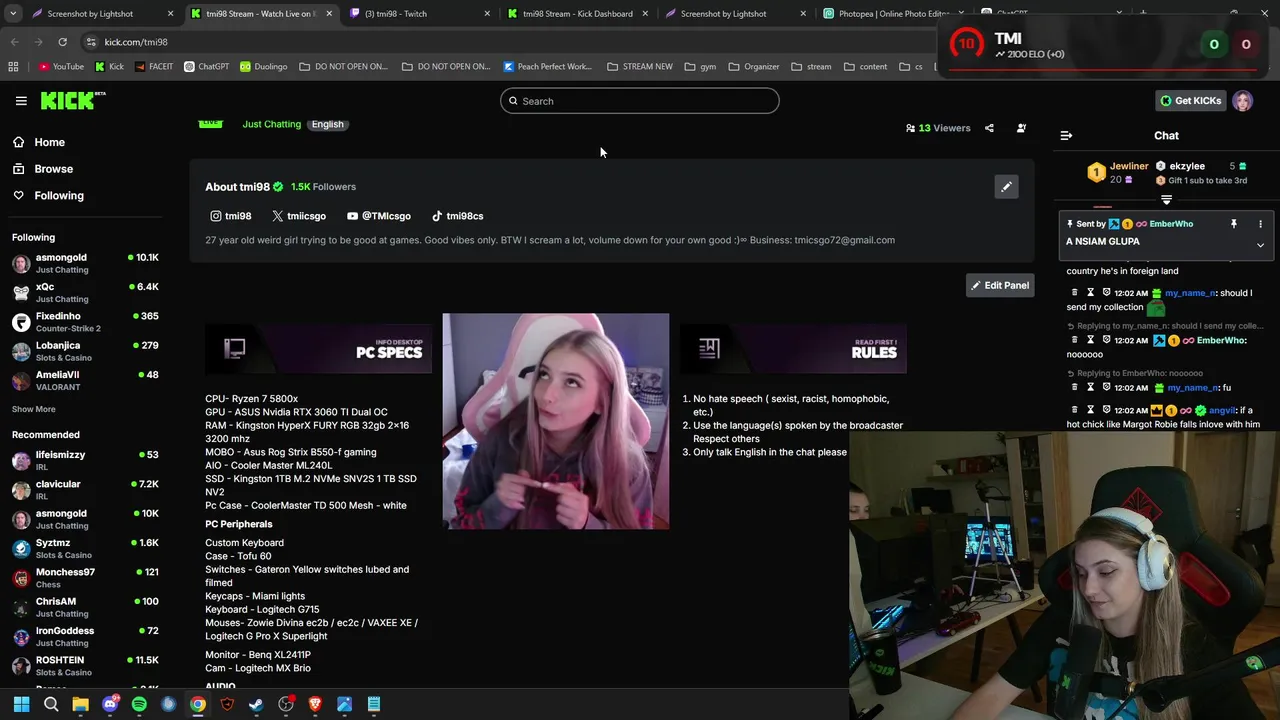1280x720 pixels.
Task: Click my_name_n username at first 12:02 message
Action: click(x=1190, y=293)
